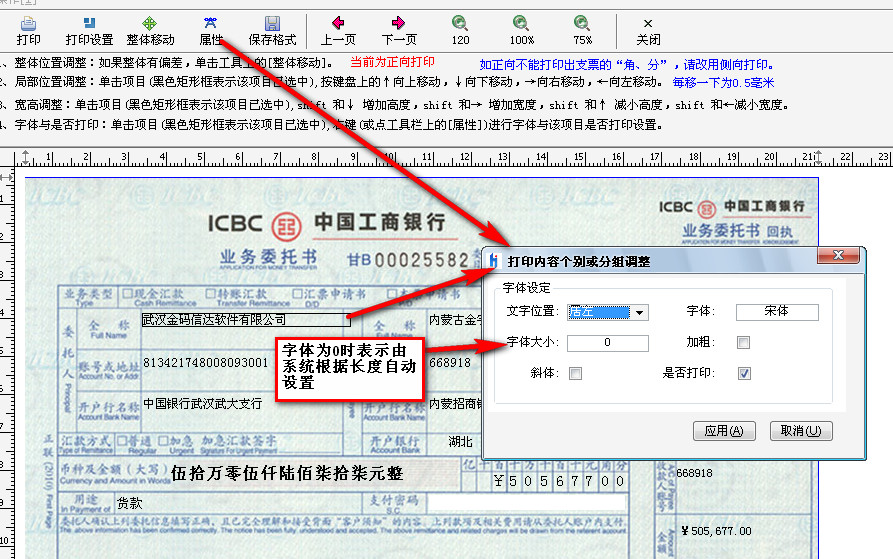This screenshot has width=893, height=559.
Task: Uncheck the 是否打印 checkbox
Action: coord(744,373)
